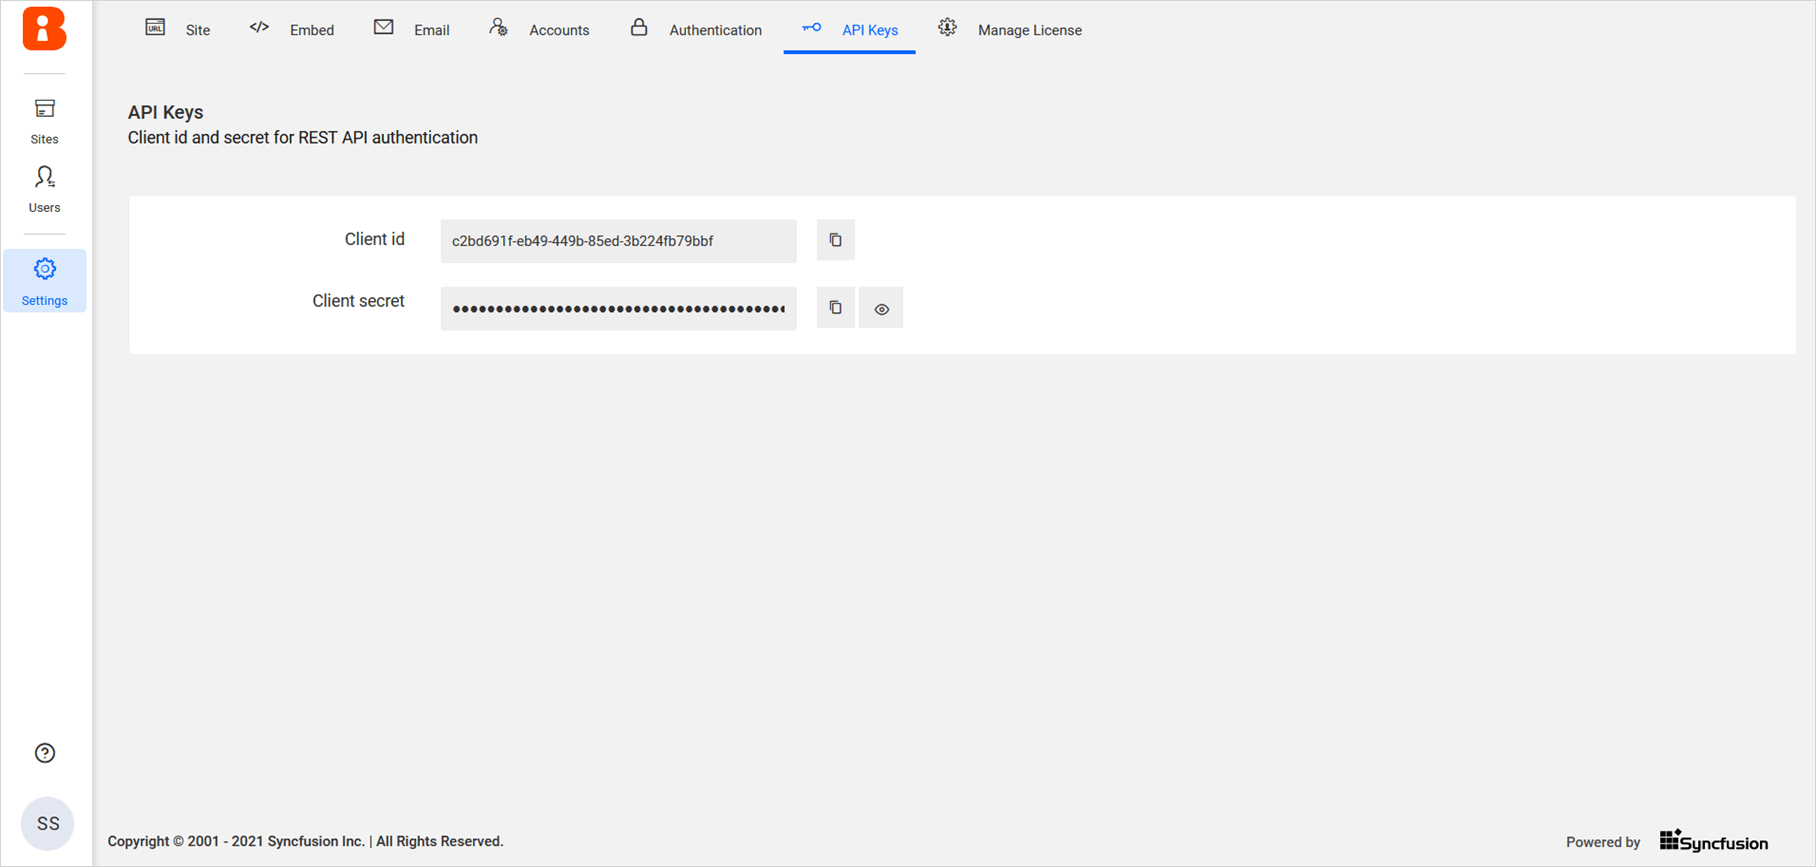
Task: Switch to the Embed tab
Action: 292,30
